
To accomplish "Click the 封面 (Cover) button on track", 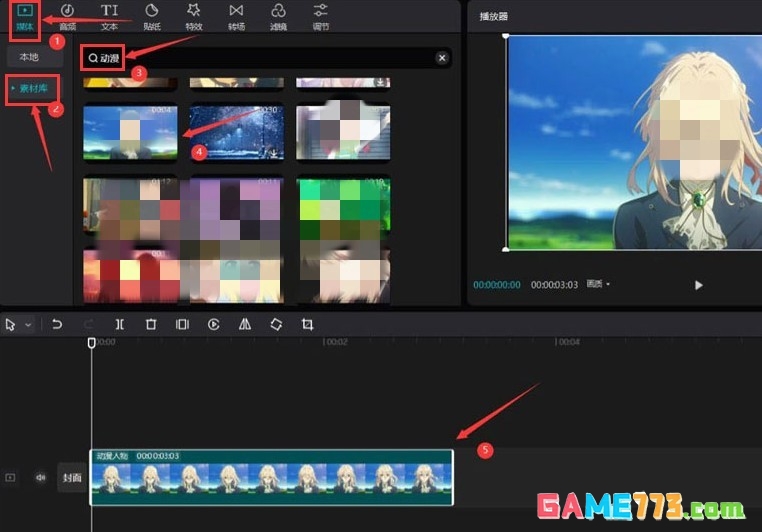I will [x=70, y=478].
